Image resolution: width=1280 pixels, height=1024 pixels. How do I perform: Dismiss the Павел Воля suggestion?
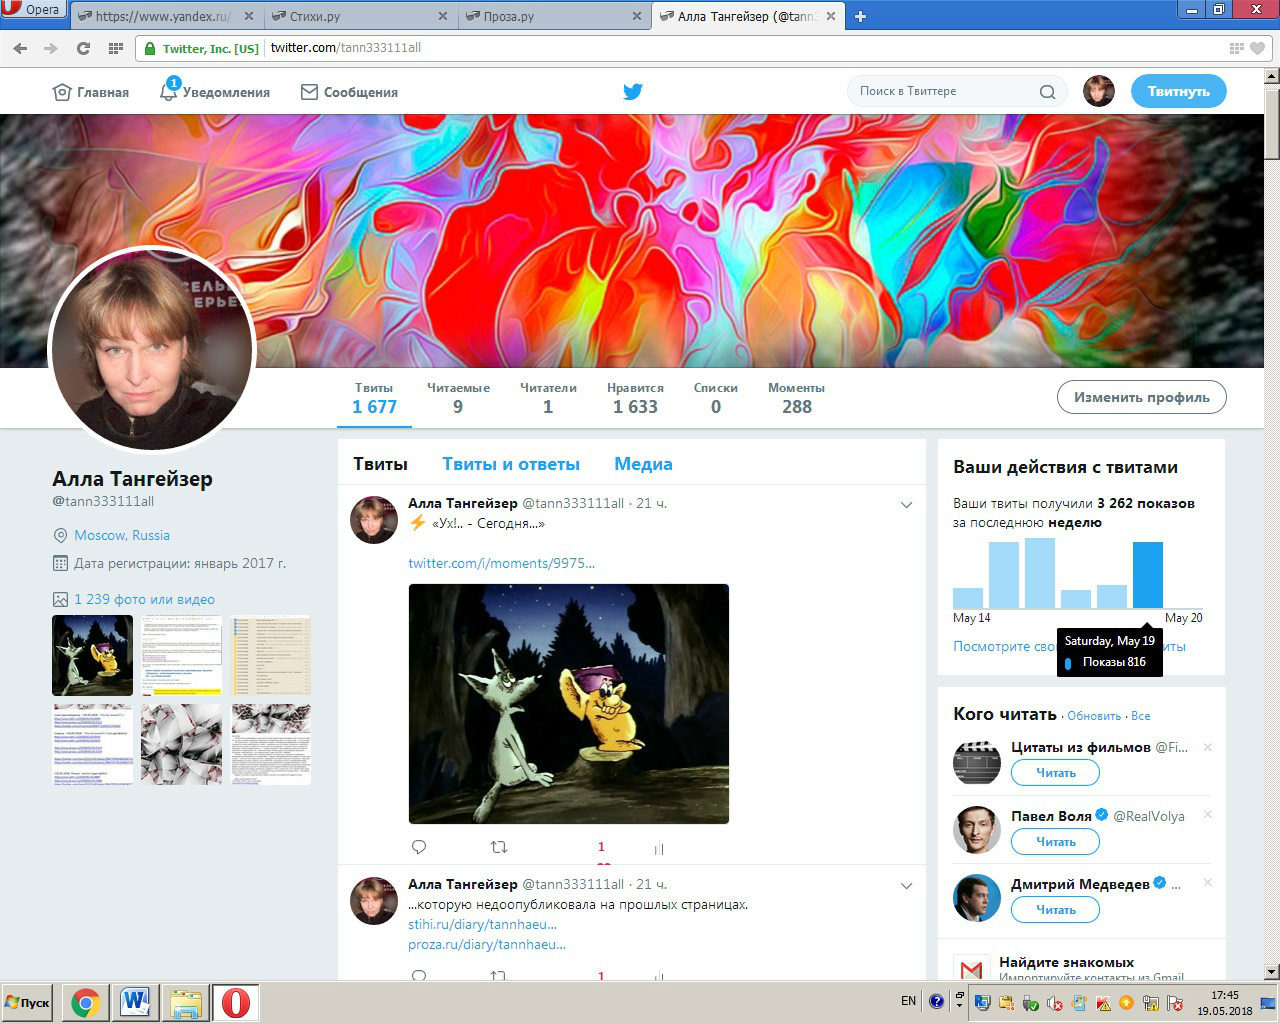tap(1207, 815)
